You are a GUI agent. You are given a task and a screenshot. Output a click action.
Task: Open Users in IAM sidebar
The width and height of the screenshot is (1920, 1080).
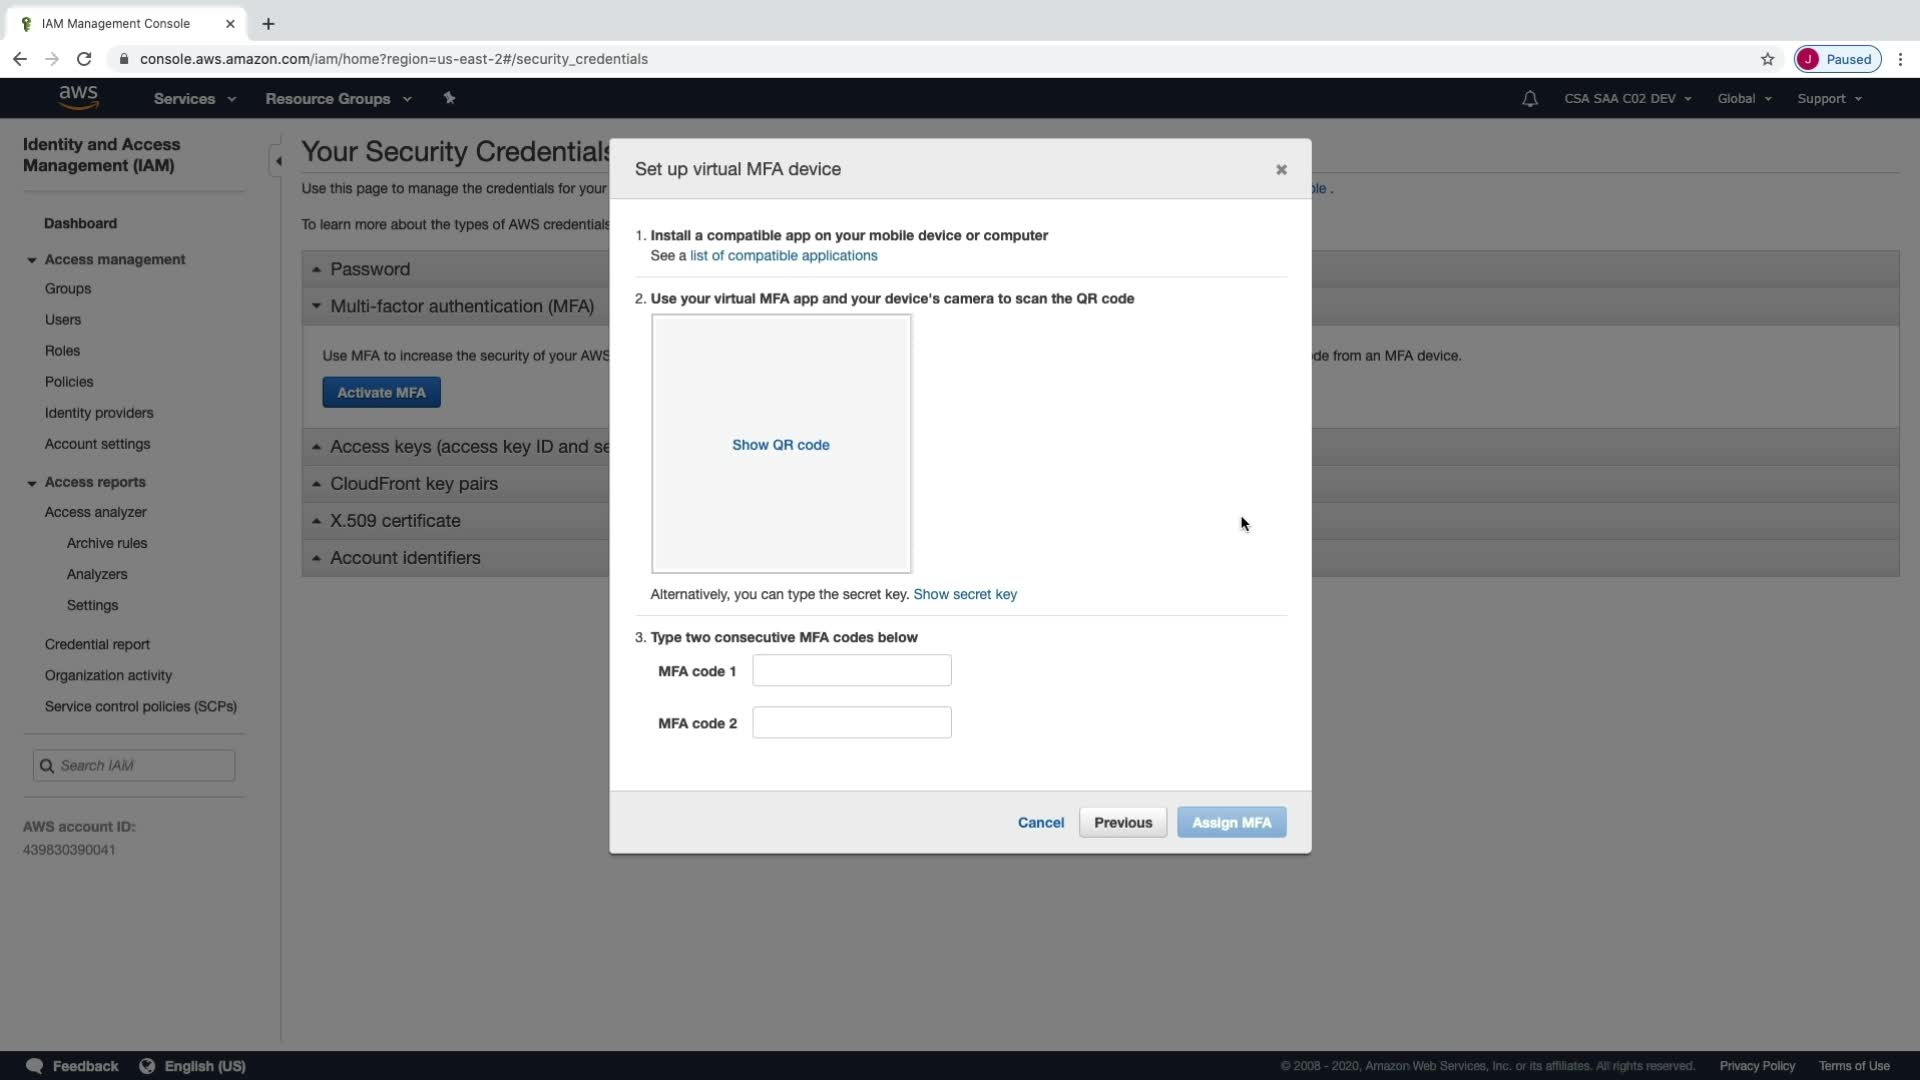63,320
